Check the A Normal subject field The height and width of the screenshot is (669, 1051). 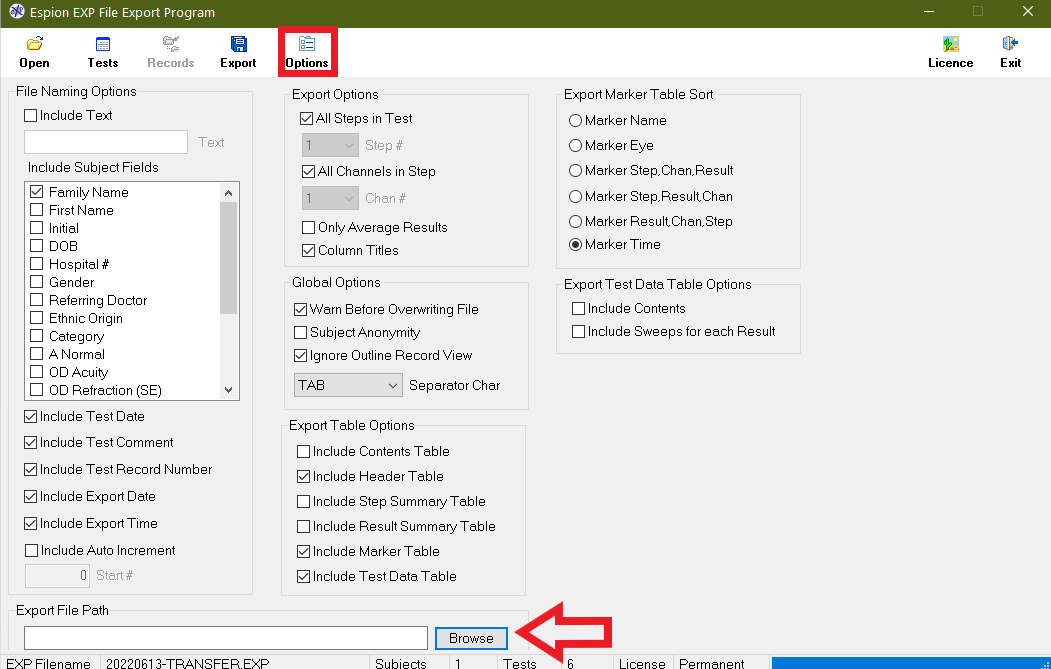coord(37,354)
